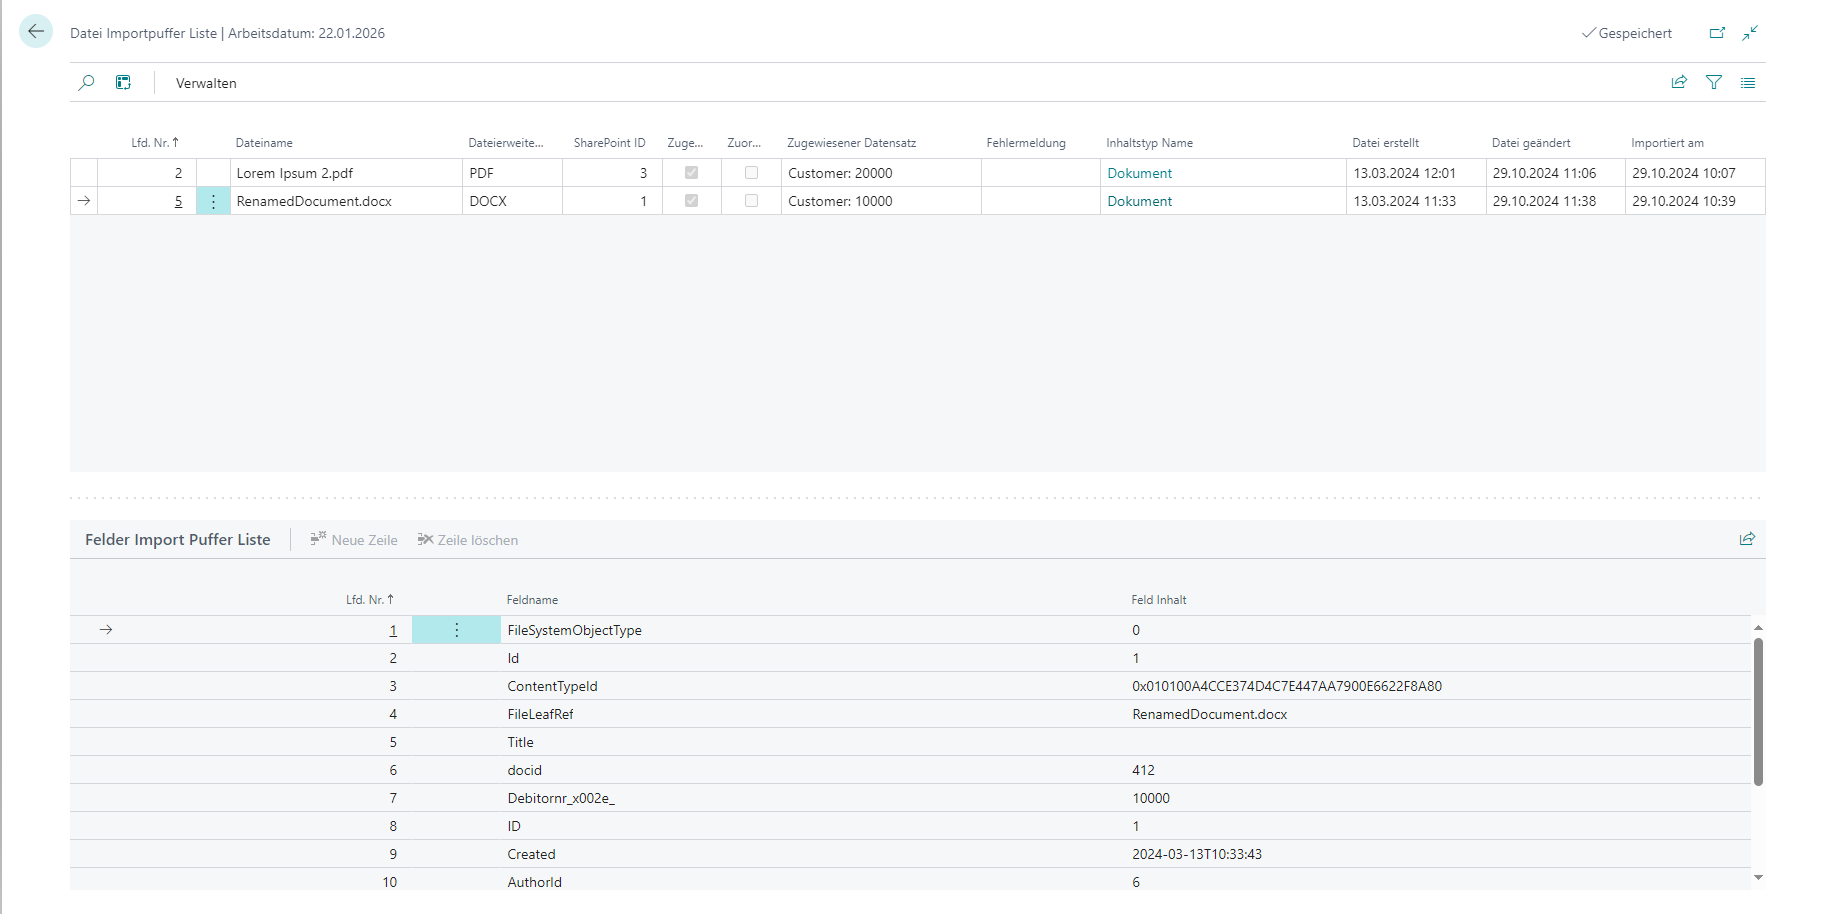This screenshot has height=914, width=1830.
Task: Open Dokument link in Lorem Ipsum row
Action: (1139, 173)
